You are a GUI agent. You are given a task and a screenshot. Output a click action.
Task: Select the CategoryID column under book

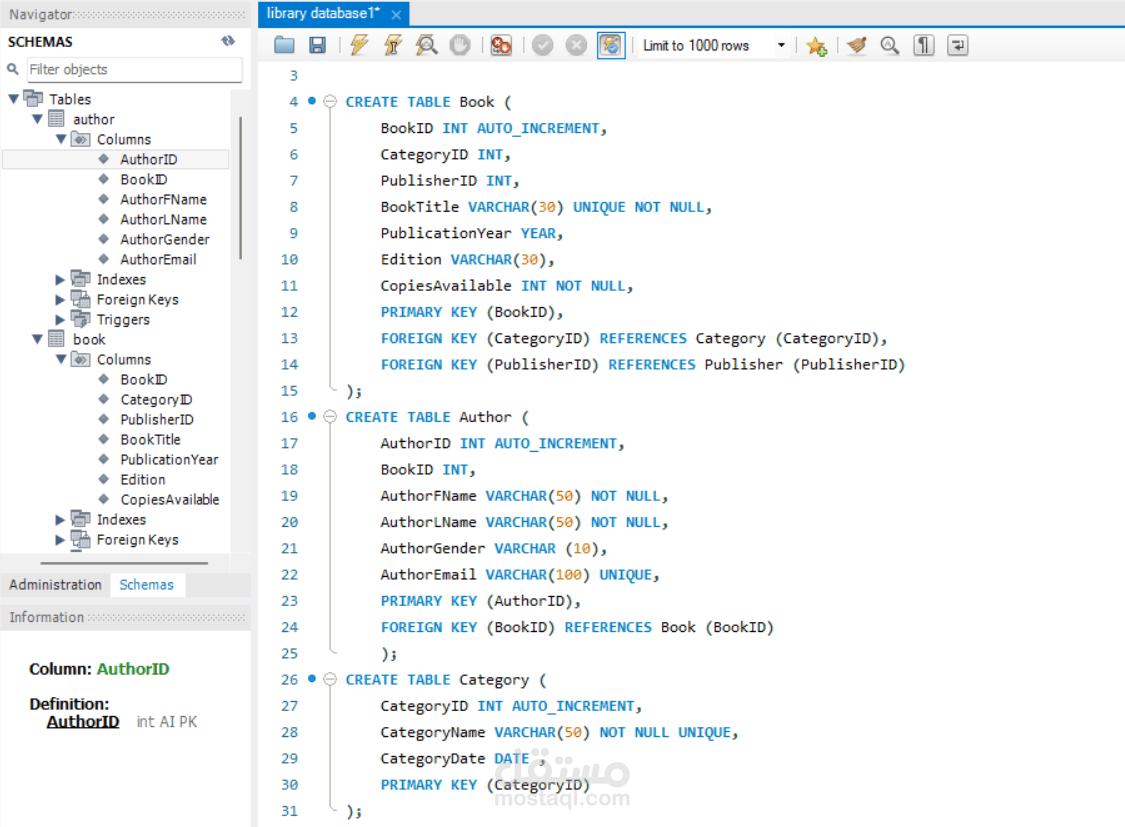click(156, 400)
